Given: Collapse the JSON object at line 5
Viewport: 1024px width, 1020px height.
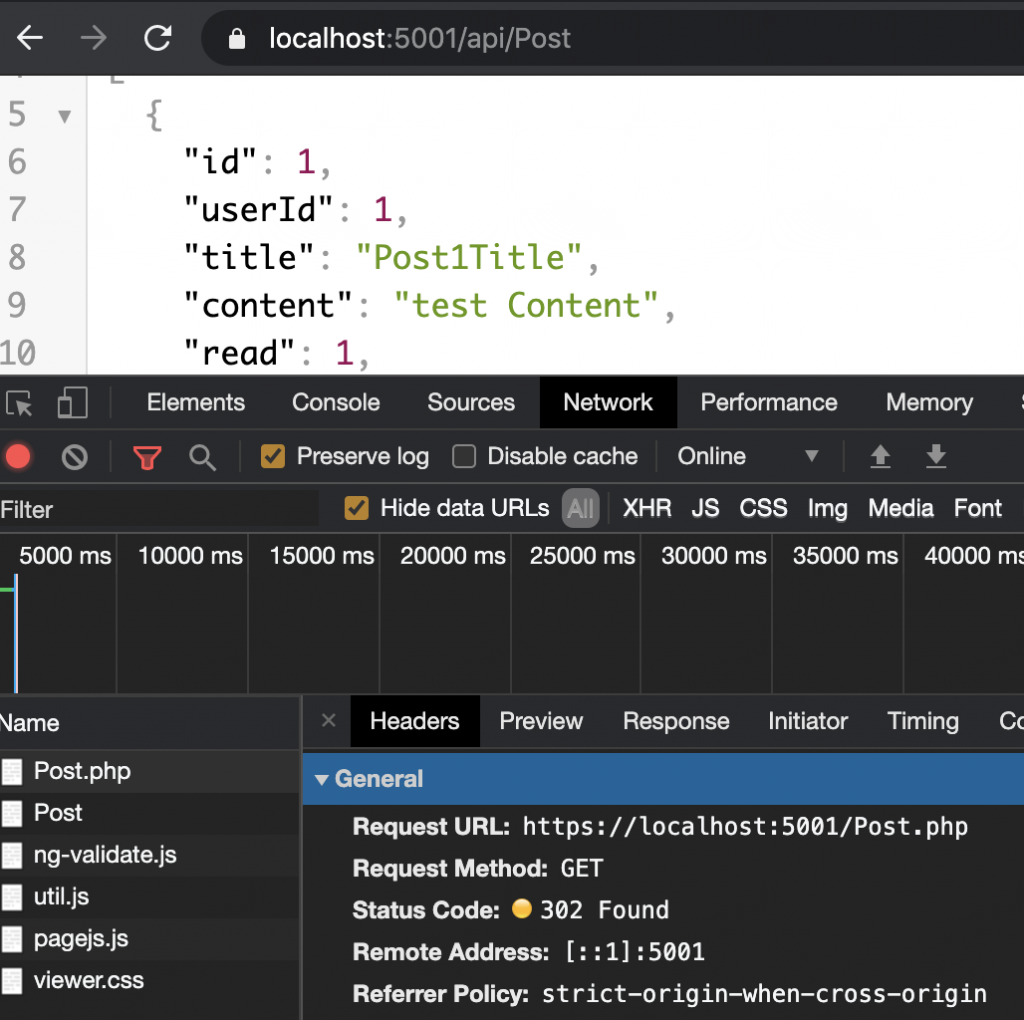Looking at the screenshot, I should [64, 117].
